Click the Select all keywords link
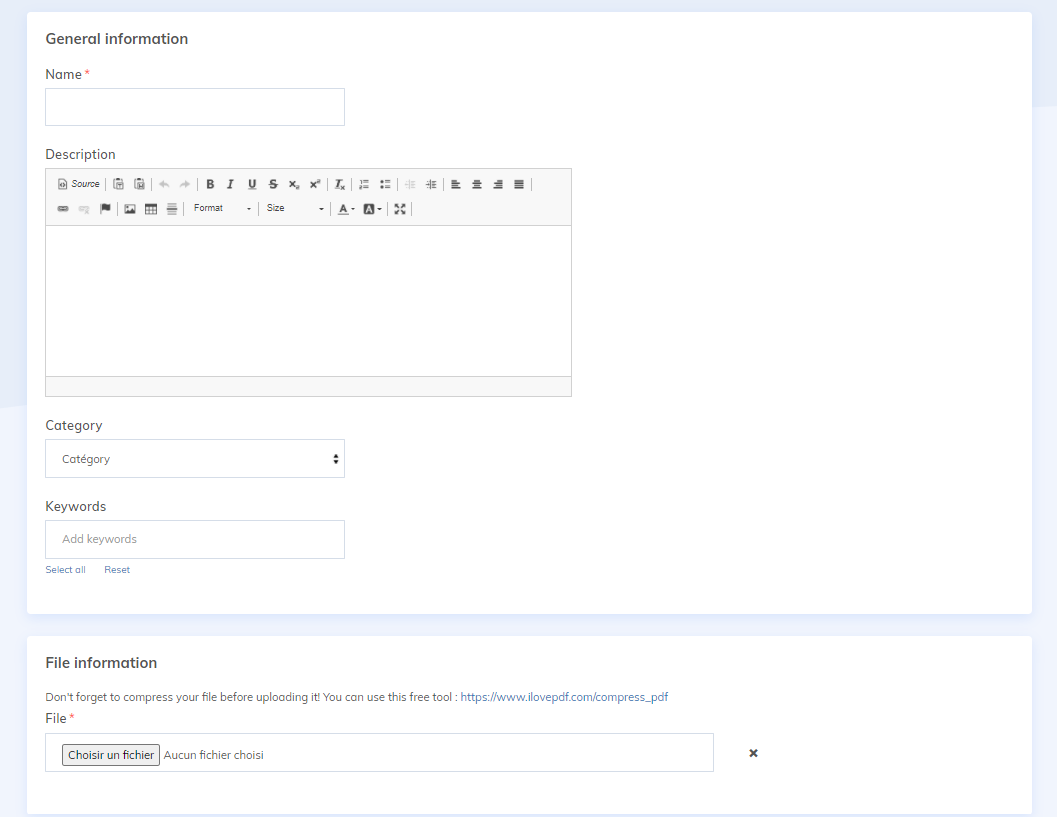The image size is (1057, 817). (x=65, y=570)
